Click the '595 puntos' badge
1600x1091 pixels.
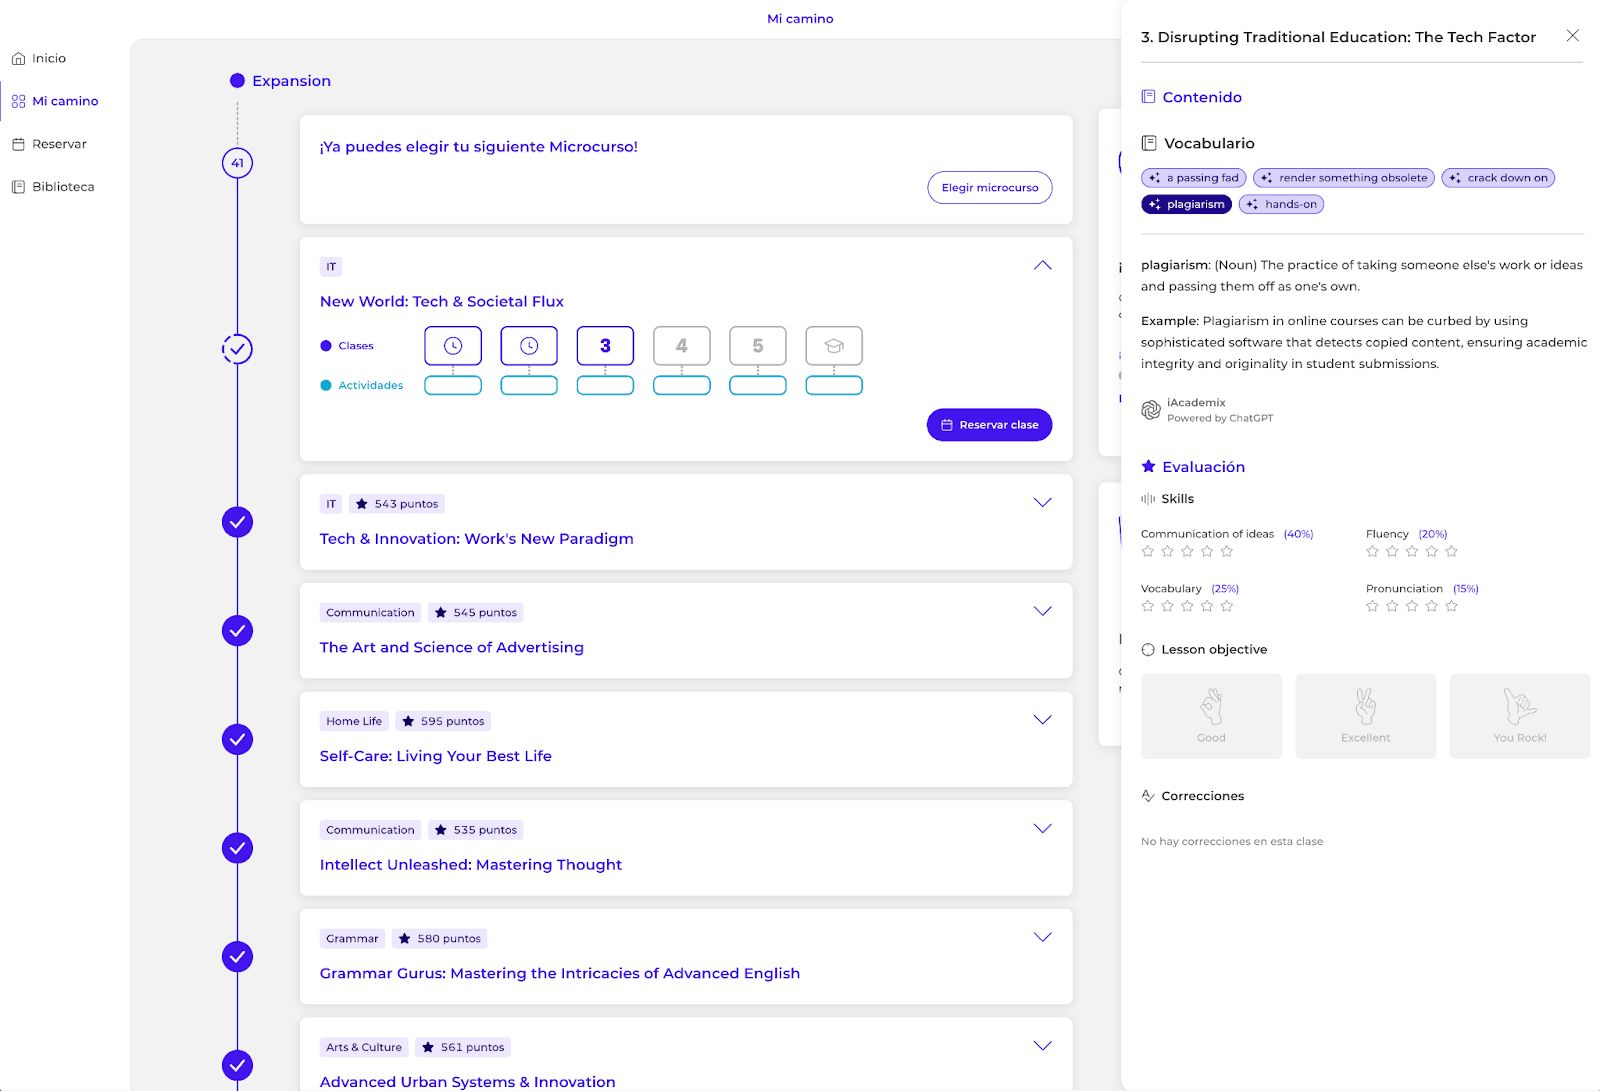[443, 721]
